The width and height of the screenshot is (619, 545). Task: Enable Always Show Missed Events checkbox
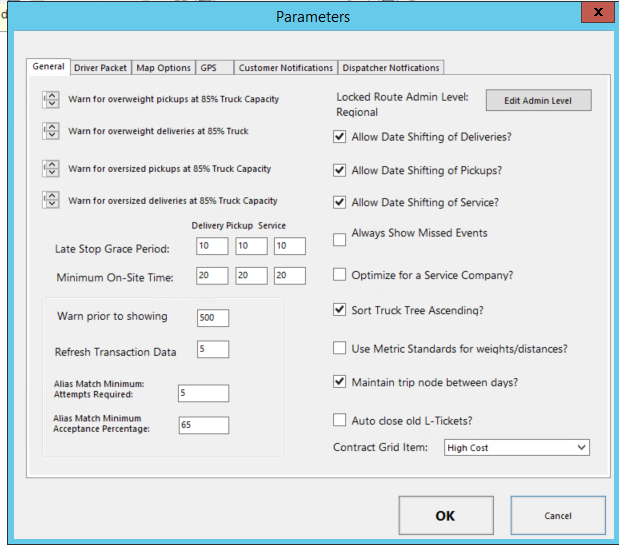[x=340, y=239]
